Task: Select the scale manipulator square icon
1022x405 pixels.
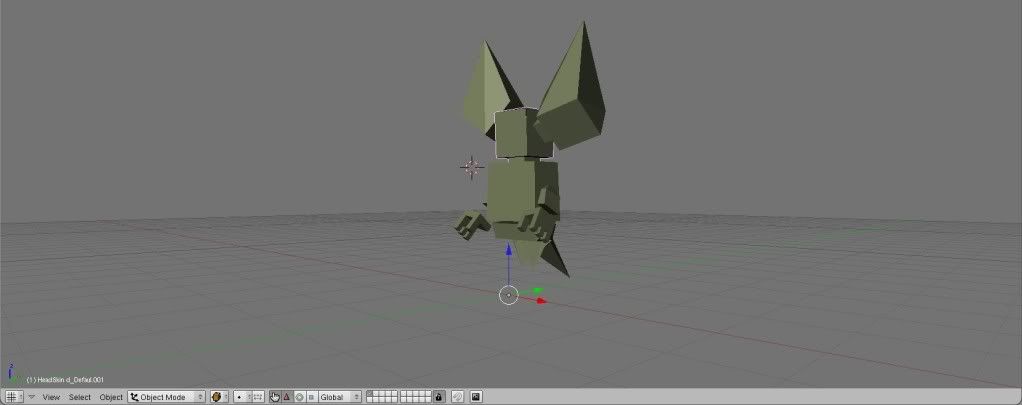Action: tap(311, 397)
